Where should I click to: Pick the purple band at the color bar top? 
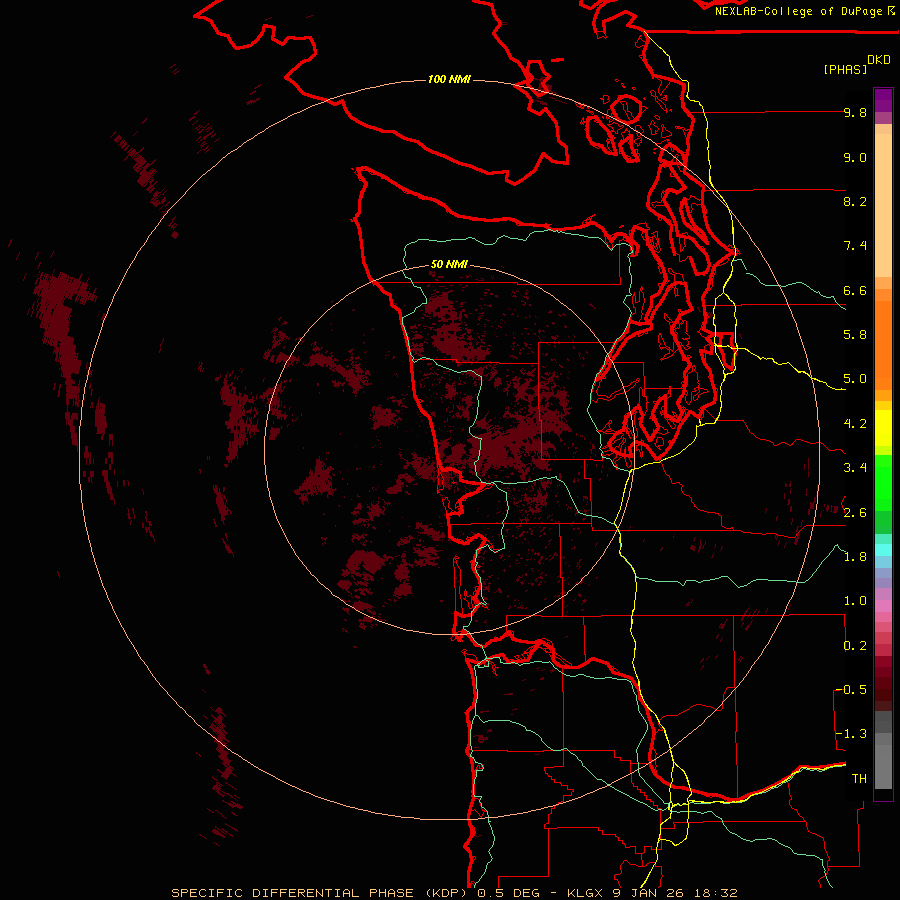pos(883,100)
